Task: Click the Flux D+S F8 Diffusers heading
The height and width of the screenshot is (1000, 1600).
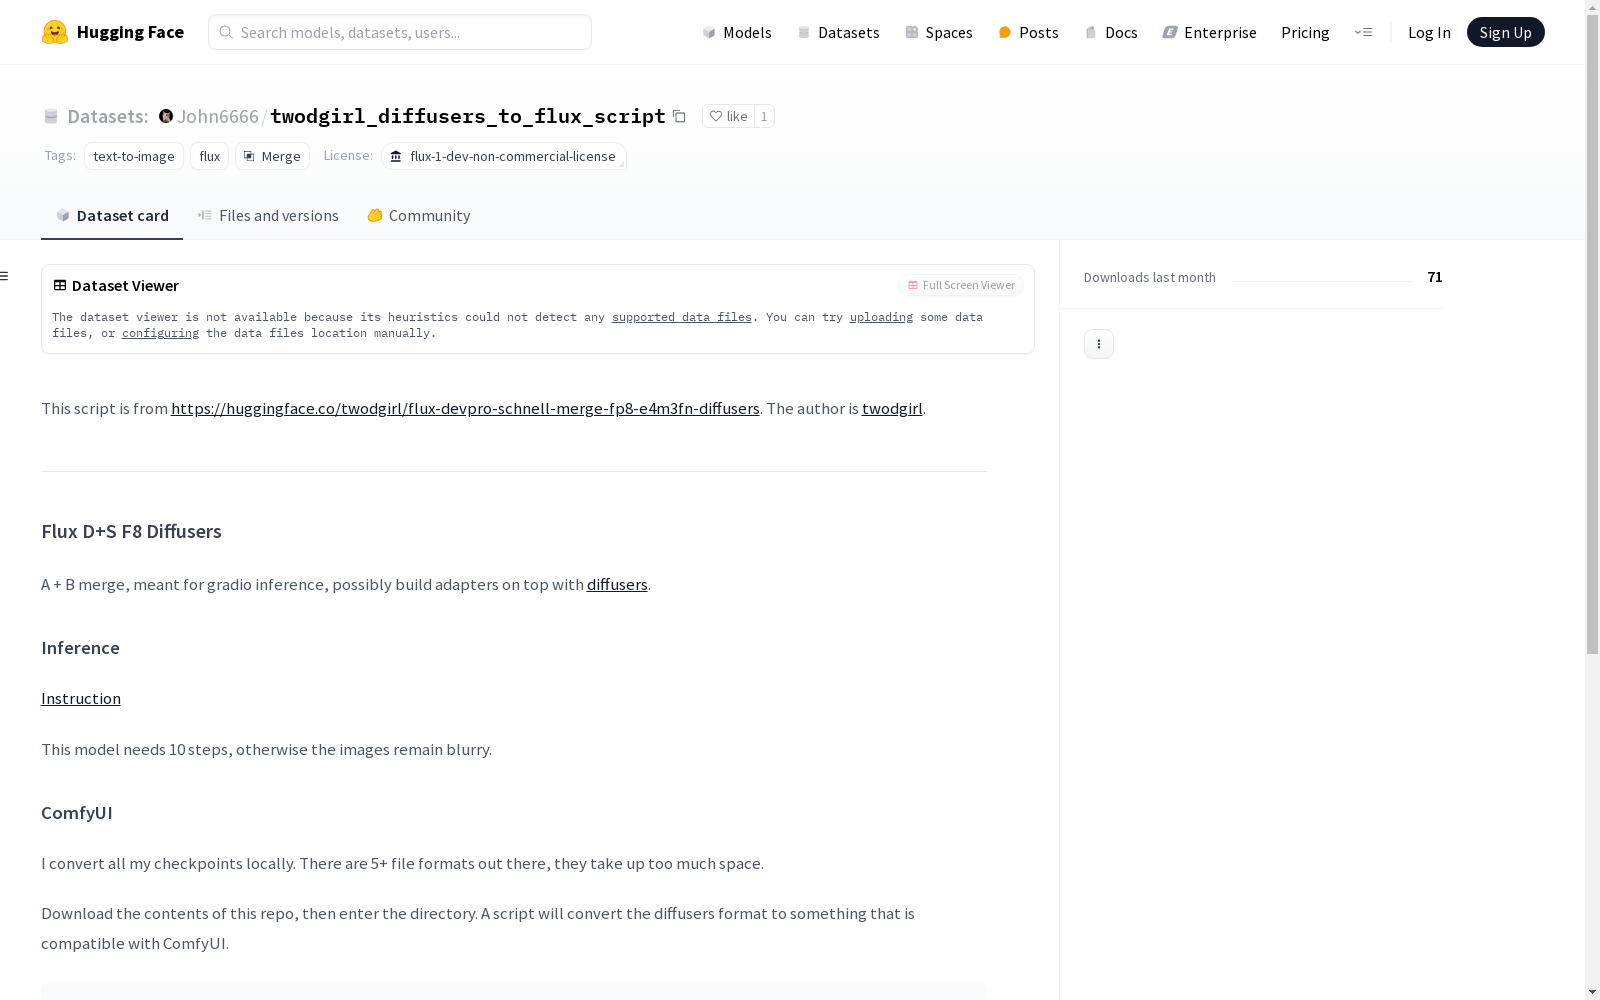Action: tap(131, 531)
